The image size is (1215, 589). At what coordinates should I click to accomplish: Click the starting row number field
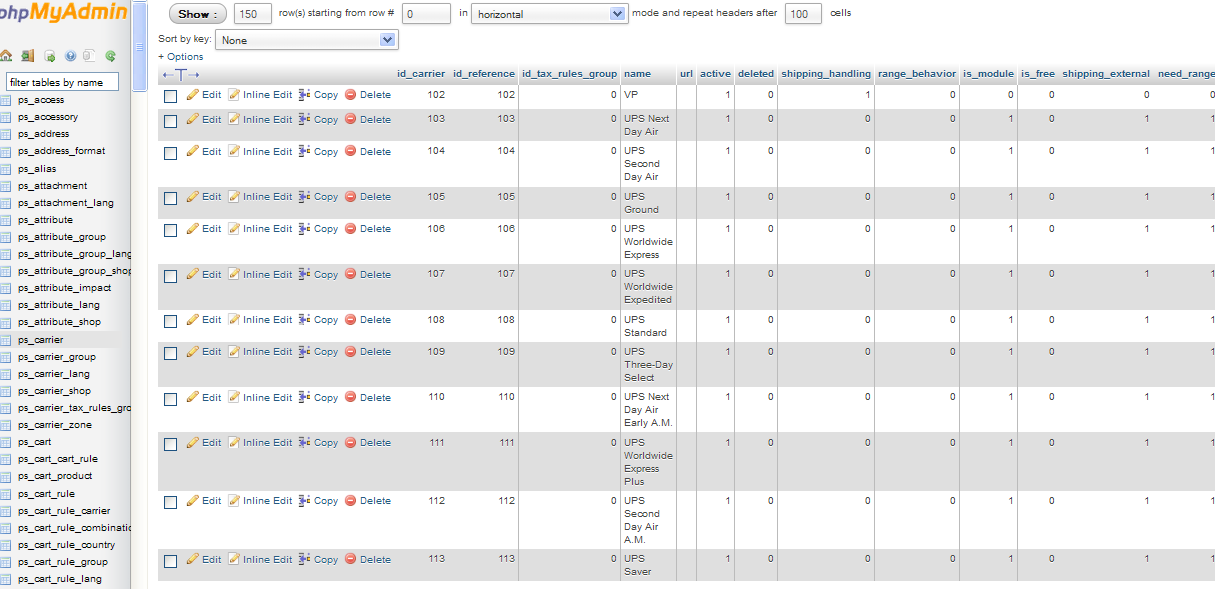click(427, 14)
